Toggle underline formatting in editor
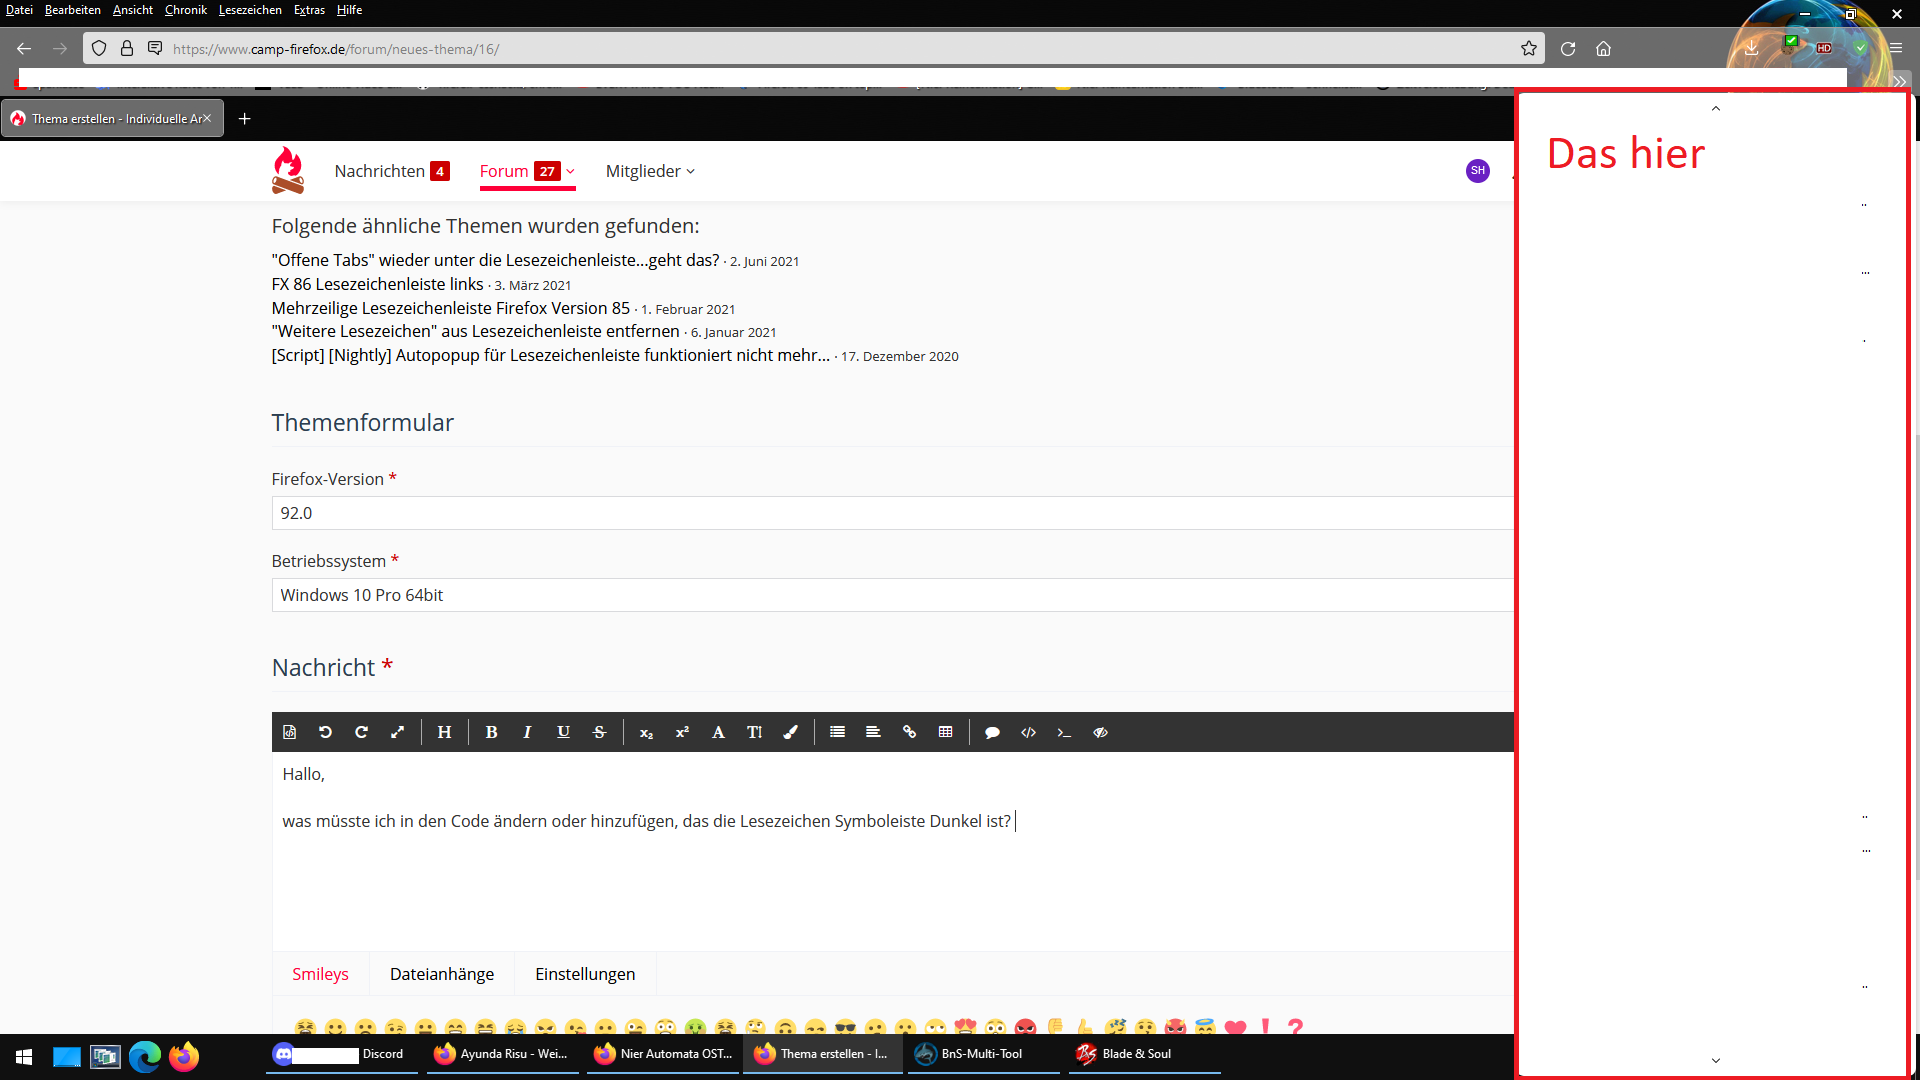The width and height of the screenshot is (1920, 1080). 563,732
